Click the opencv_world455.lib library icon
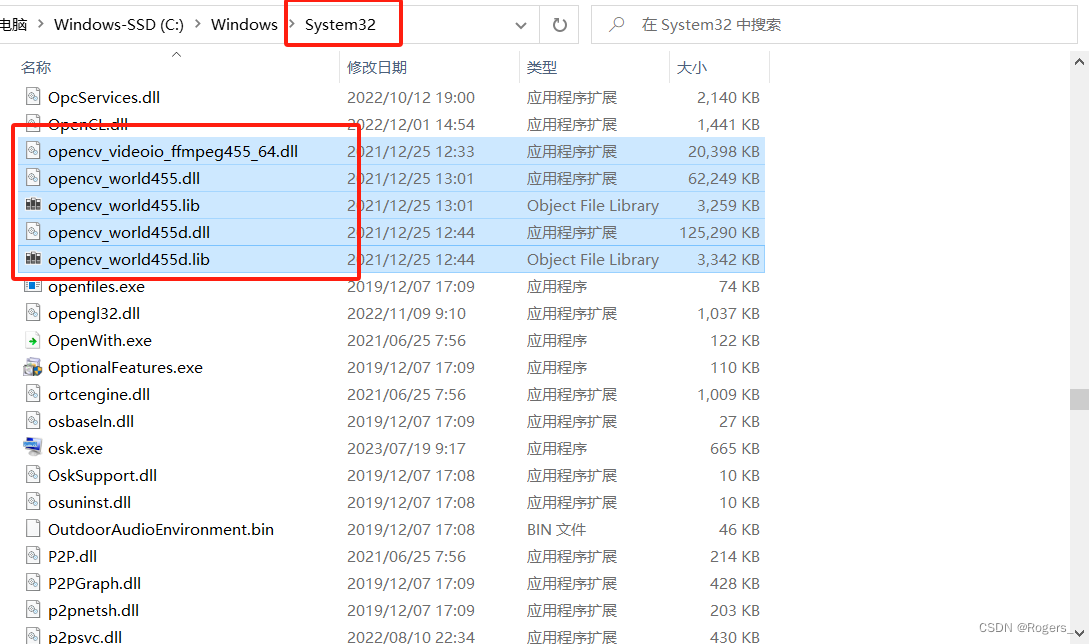 pyautogui.click(x=33, y=205)
